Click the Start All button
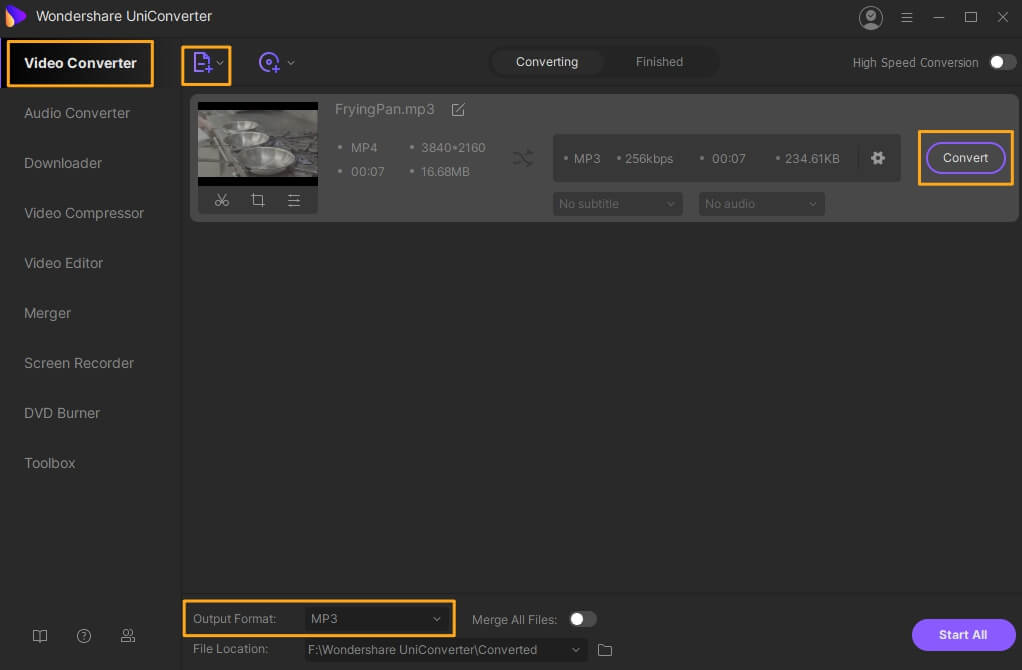 (963, 635)
